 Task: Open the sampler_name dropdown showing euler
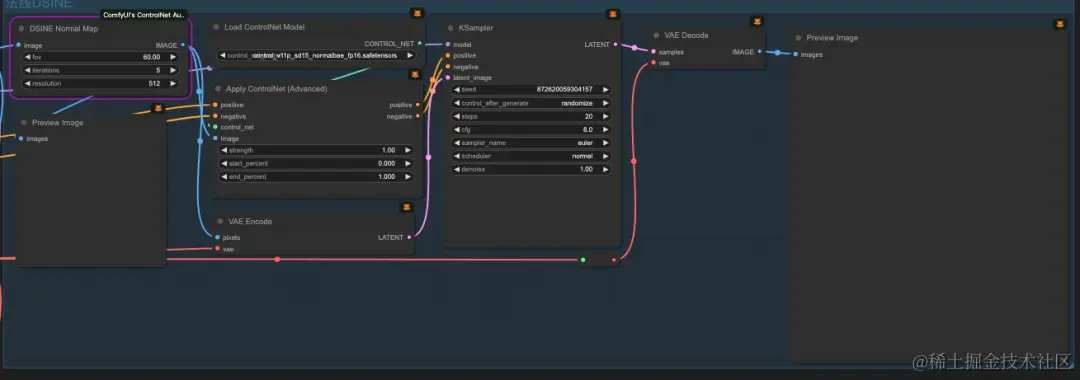coord(531,142)
